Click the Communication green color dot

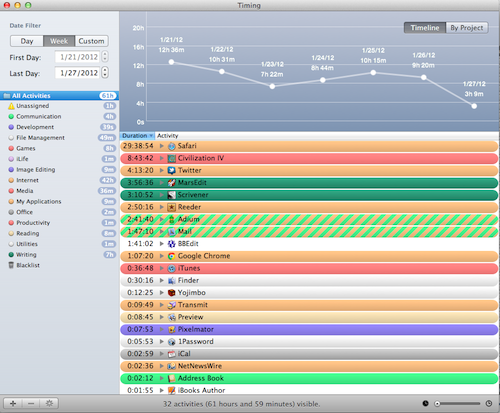[11, 116]
